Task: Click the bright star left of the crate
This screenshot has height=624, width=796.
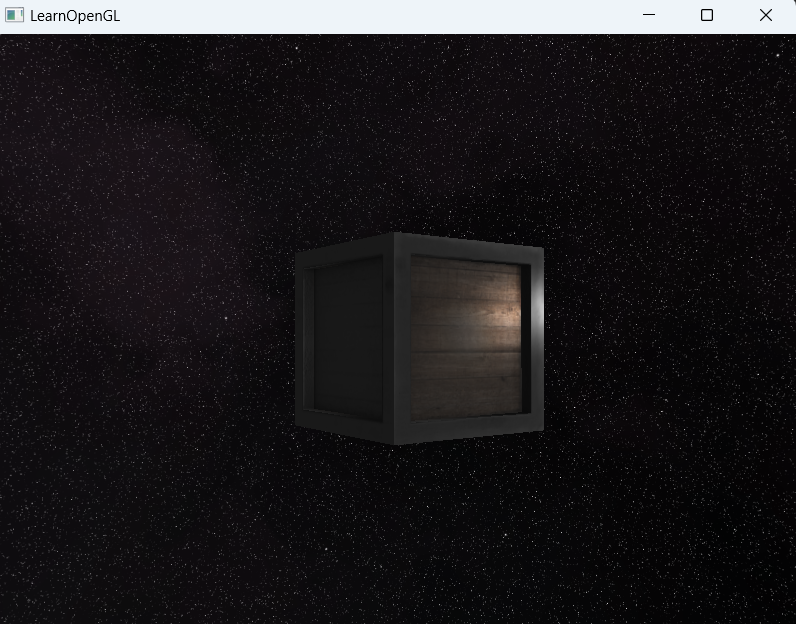Action: coord(226,318)
